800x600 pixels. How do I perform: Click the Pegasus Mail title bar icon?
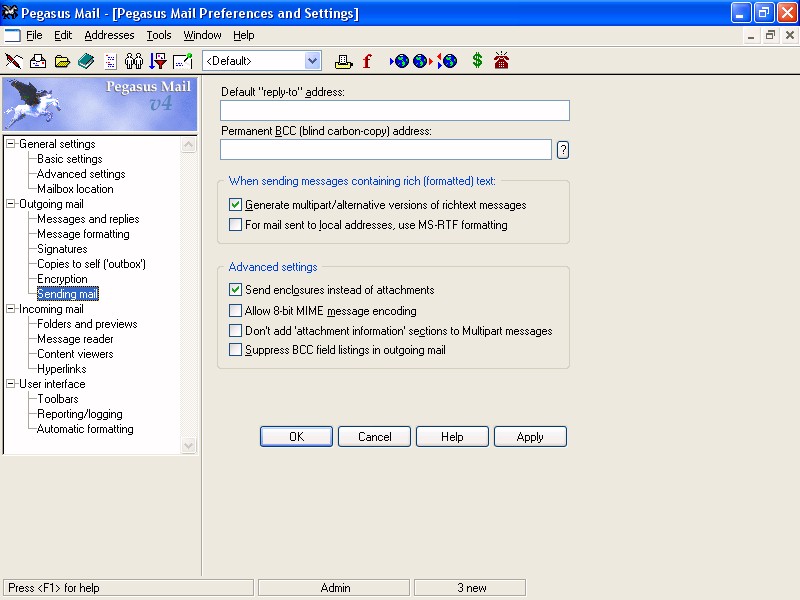(x=10, y=12)
